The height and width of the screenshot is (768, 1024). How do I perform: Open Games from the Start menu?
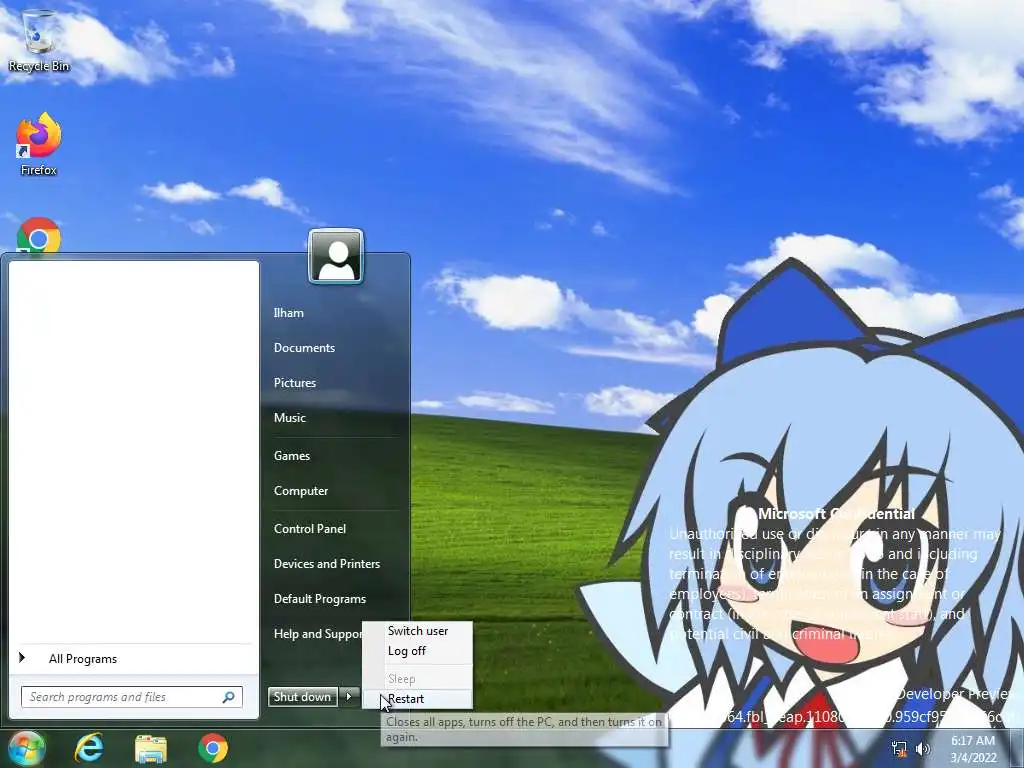click(292, 456)
